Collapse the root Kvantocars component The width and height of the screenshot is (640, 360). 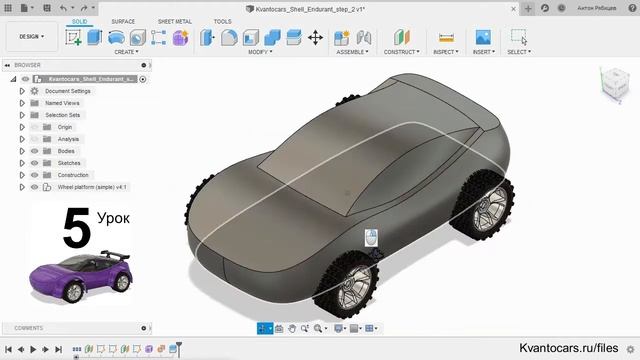click(13, 79)
